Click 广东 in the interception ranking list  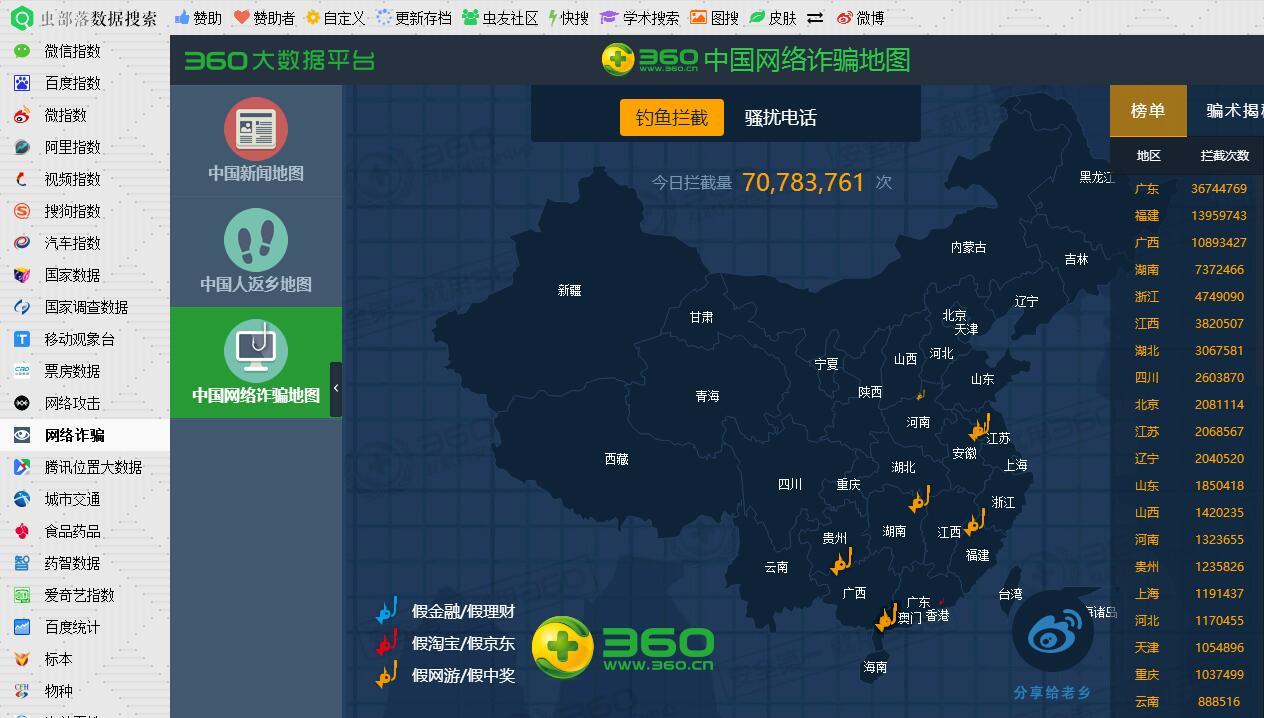coord(1147,188)
